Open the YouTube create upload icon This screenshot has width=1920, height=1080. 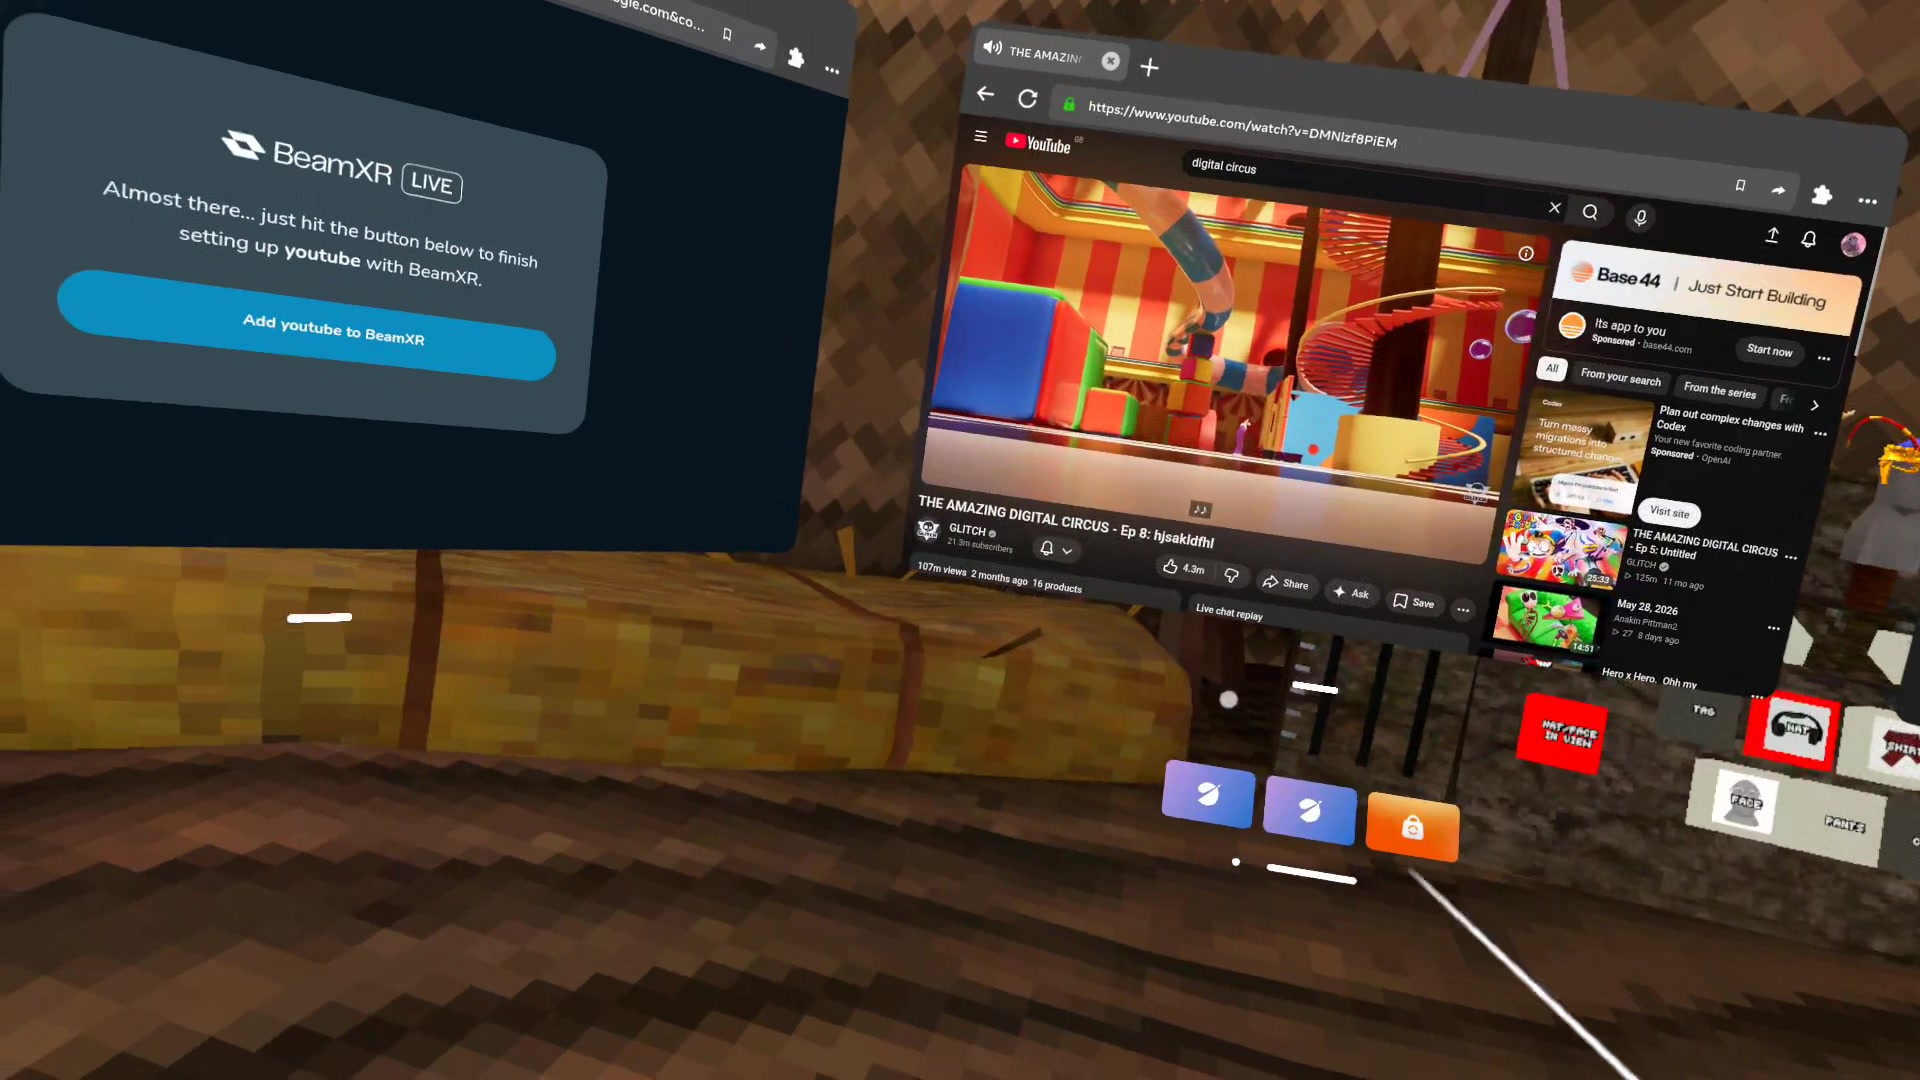point(1772,235)
